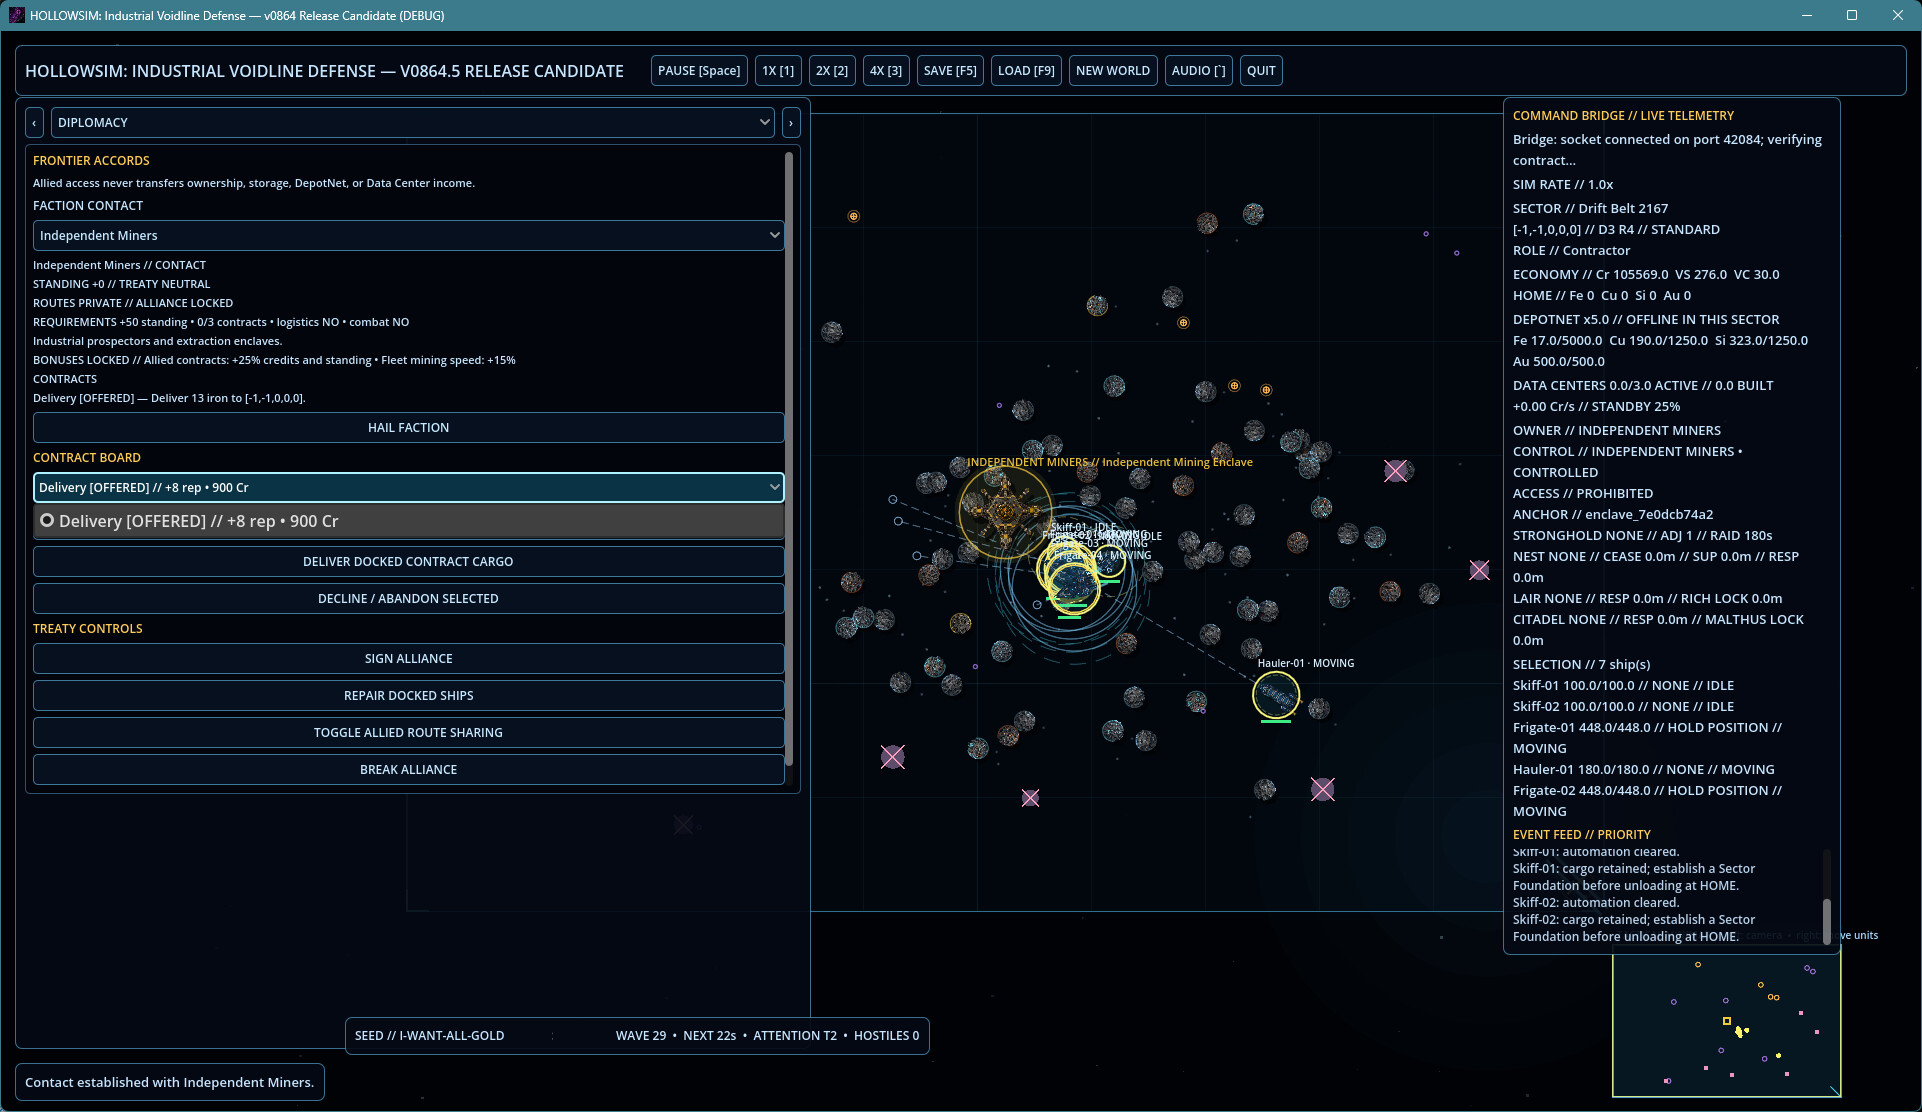Image resolution: width=1922 pixels, height=1112 pixels.
Task: Click the SEED // I-WANT-ALL-GOLD text
Action: pyautogui.click(x=429, y=1036)
